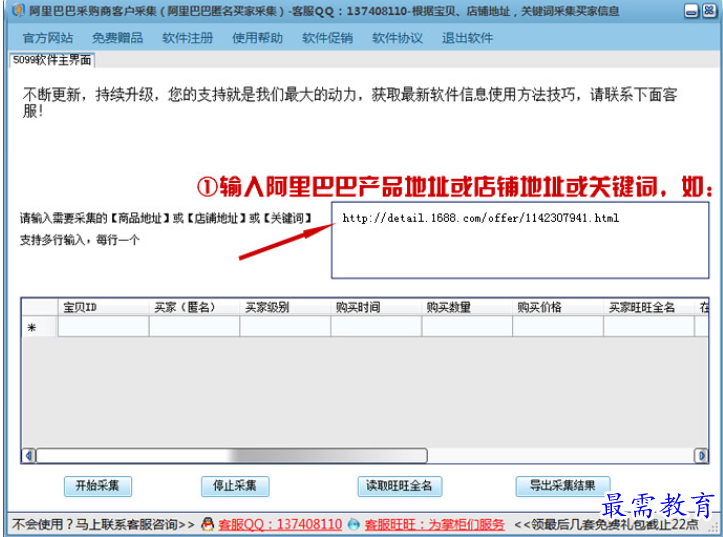The image size is (723, 537).
Task: Click the empty 宝贝ID cell in new row
Action: [x=103, y=327]
